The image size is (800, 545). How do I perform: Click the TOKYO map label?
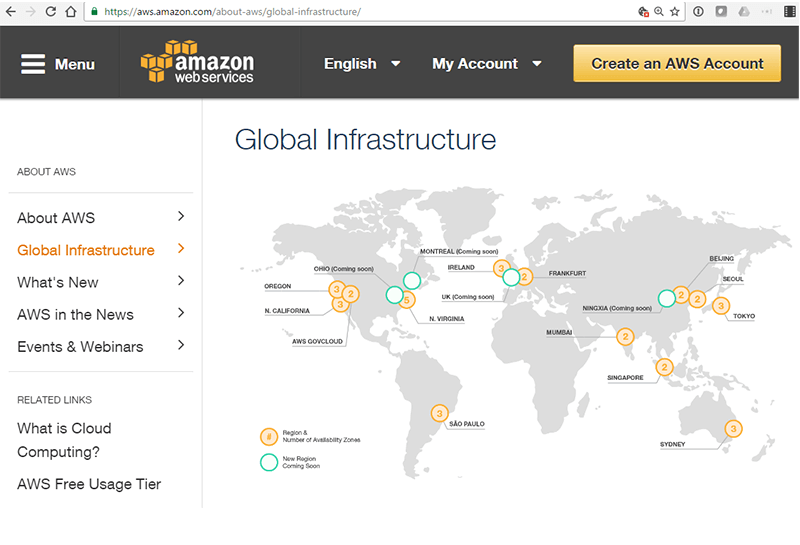pos(744,316)
